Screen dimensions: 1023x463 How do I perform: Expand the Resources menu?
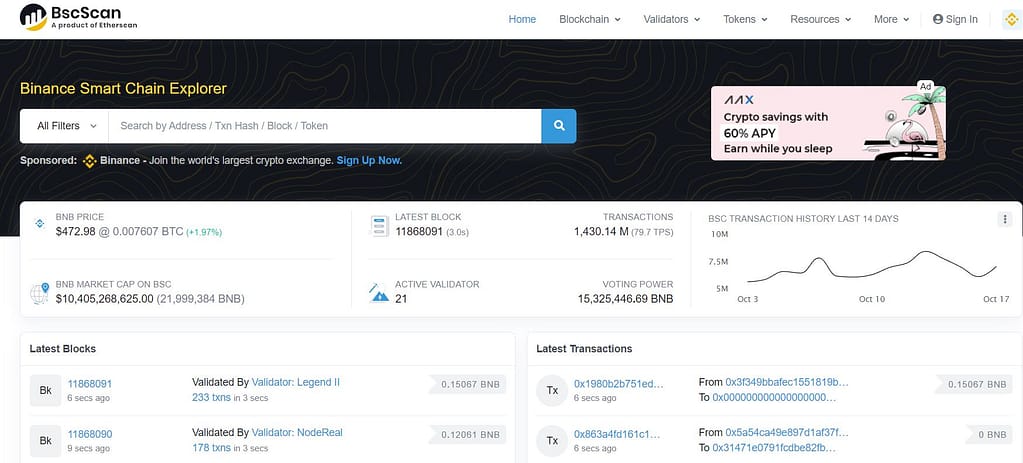coord(821,20)
